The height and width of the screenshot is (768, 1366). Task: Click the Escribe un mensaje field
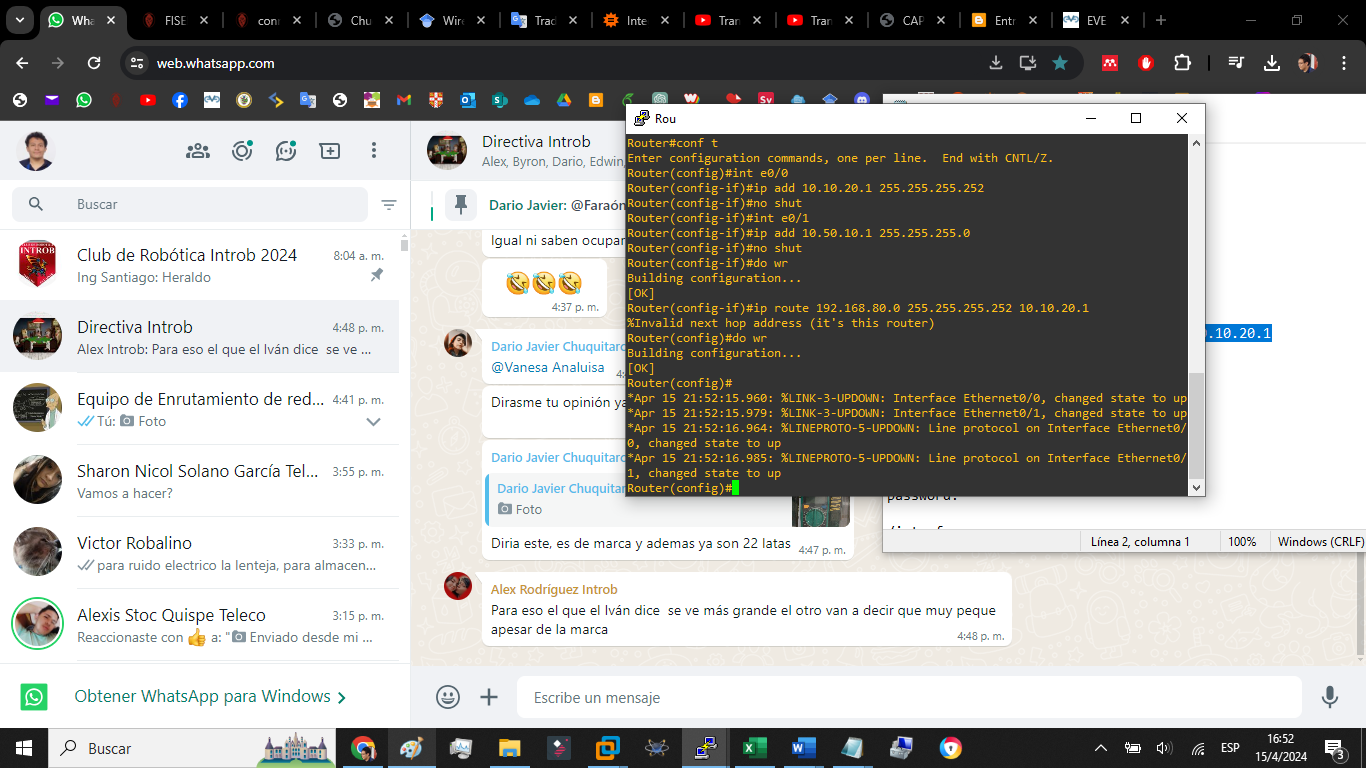[909, 697]
